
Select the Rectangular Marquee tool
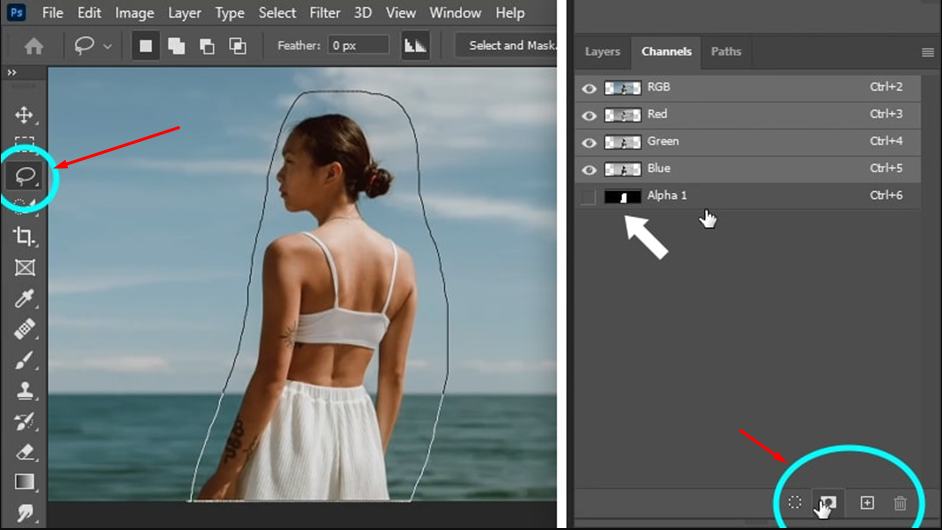point(24,142)
